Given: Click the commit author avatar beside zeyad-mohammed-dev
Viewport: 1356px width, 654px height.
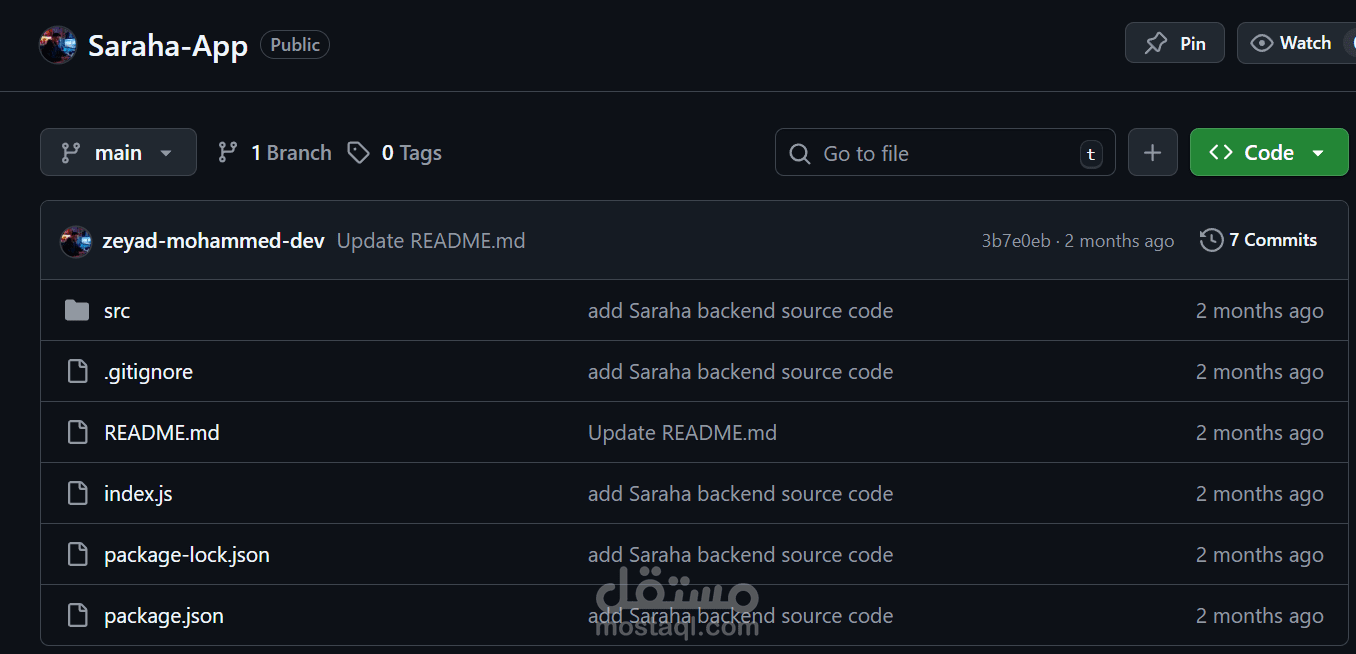Looking at the screenshot, I should [76, 241].
